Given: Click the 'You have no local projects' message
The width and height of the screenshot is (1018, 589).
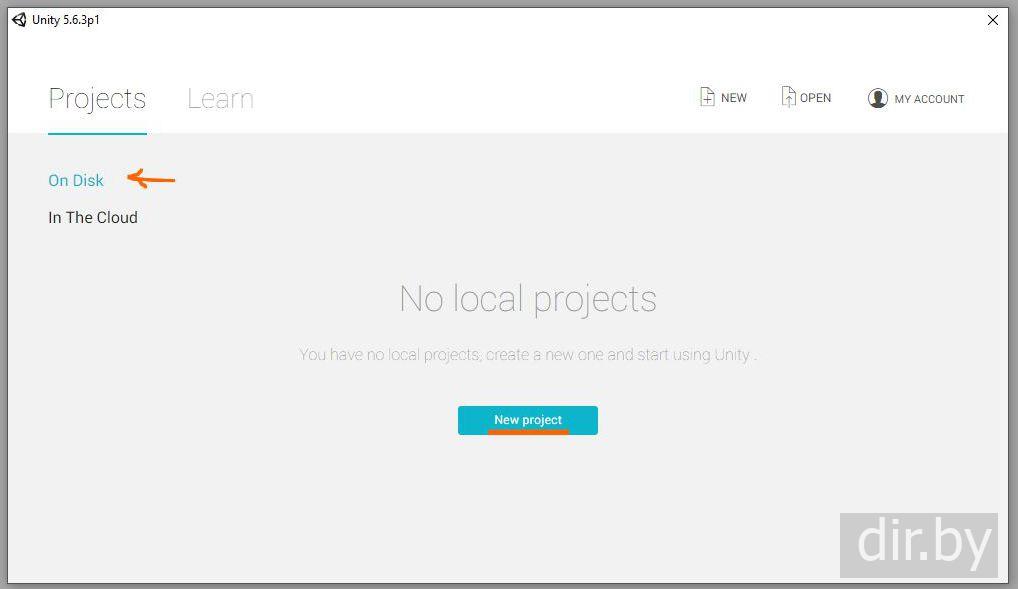Looking at the screenshot, I should click(528, 355).
